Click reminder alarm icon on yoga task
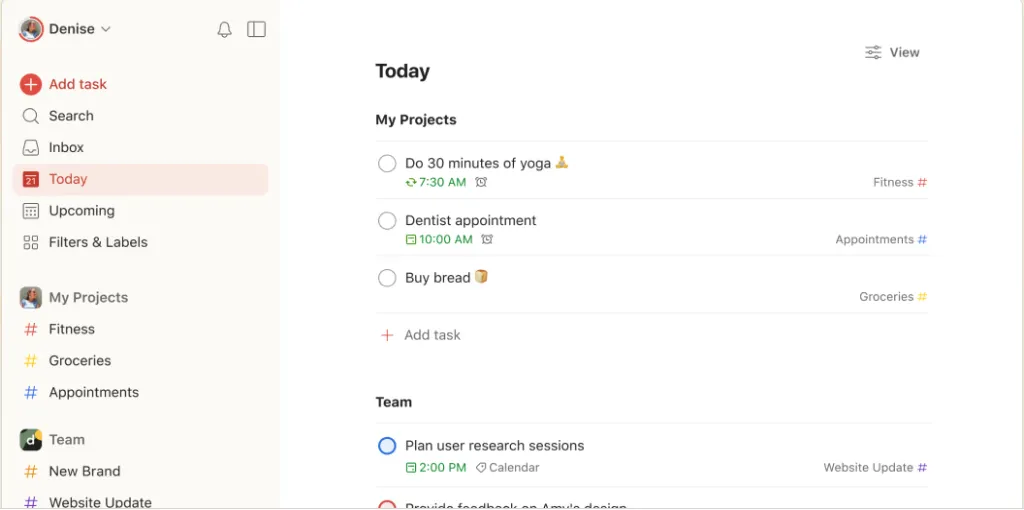The image size is (1024, 510). coord(481,182)
